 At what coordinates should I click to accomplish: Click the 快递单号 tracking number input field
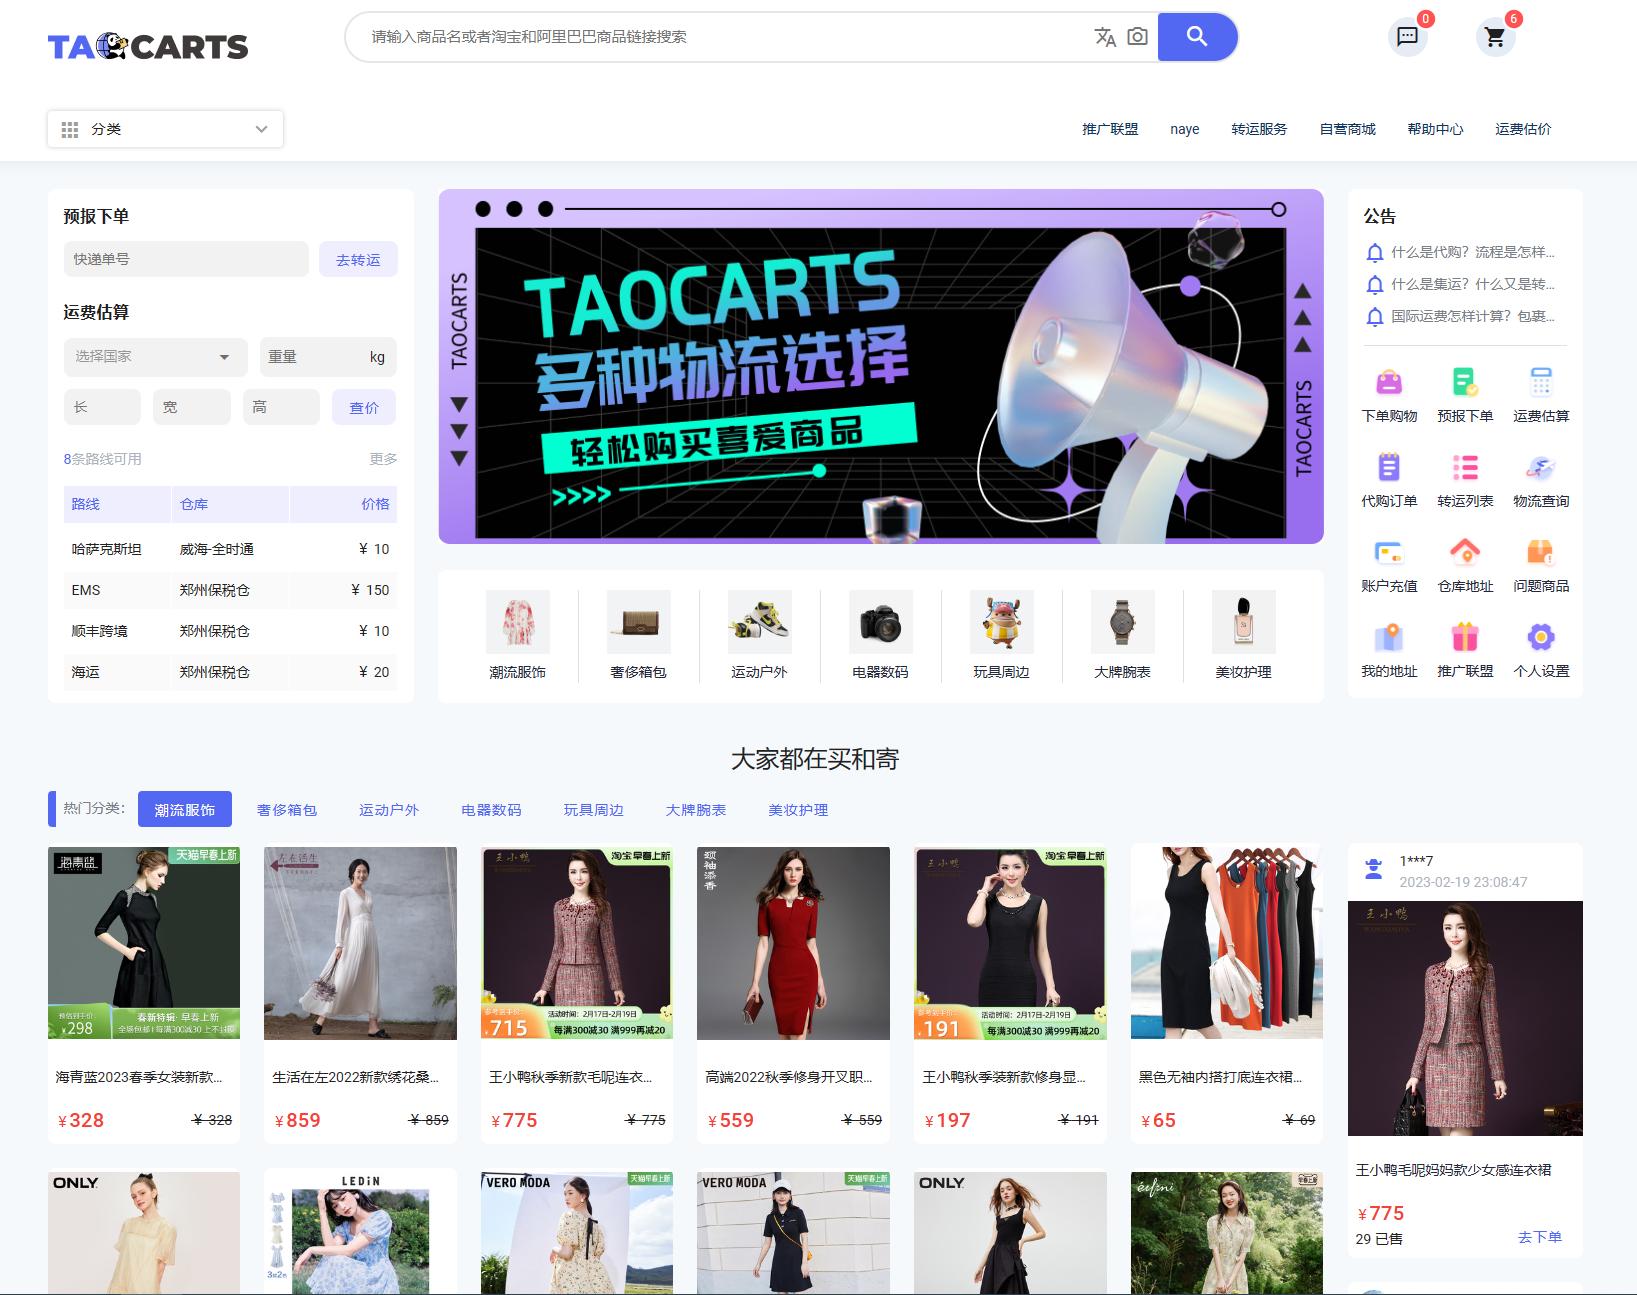(x=185, y=258)
